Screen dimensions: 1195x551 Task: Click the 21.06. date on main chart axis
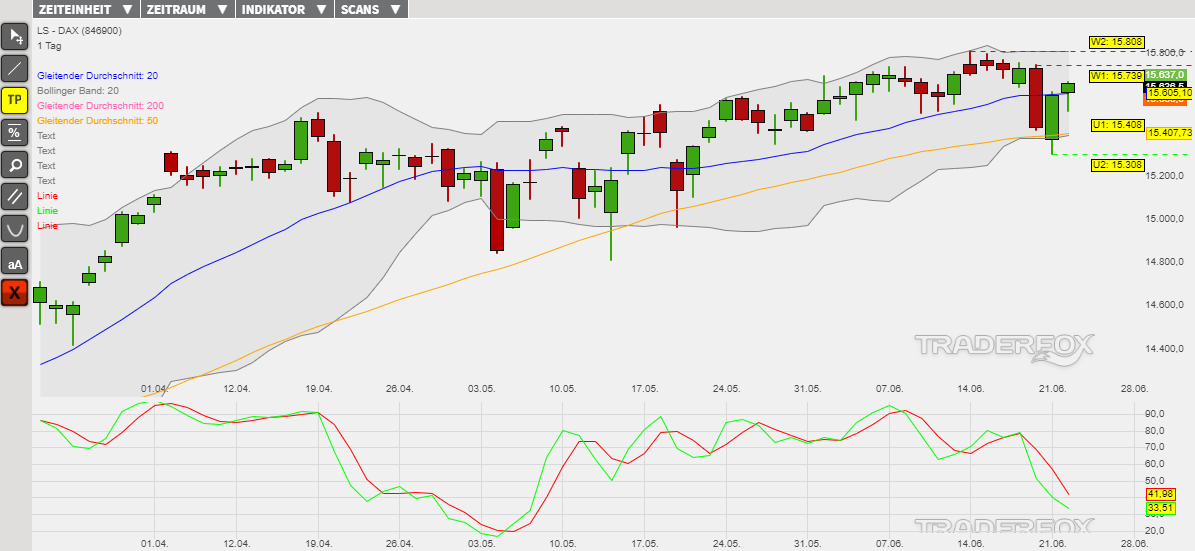[1052, 389]
